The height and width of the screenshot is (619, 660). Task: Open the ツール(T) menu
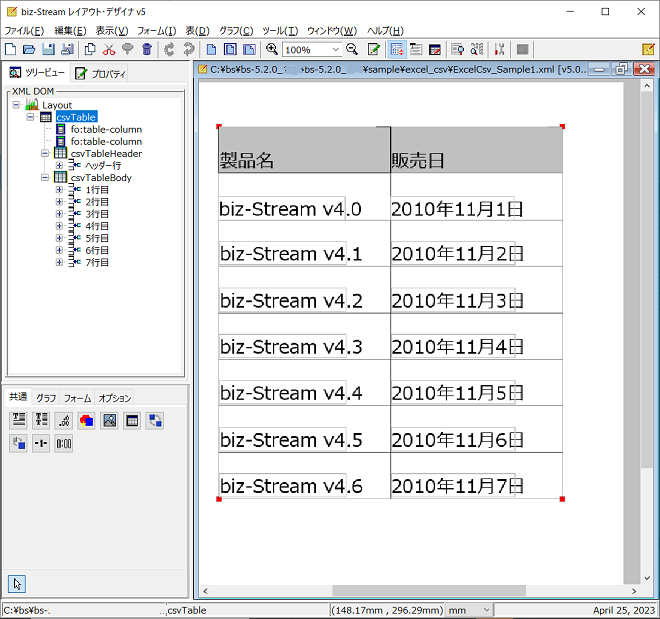pos(280,31)
